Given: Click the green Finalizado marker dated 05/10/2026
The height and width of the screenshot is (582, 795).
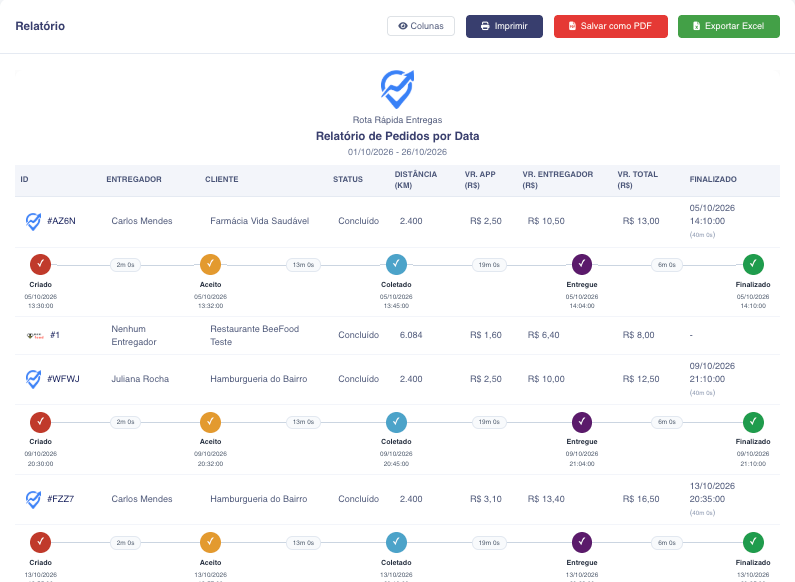Looking at the screenshot, I should click(x=753, y=264).
